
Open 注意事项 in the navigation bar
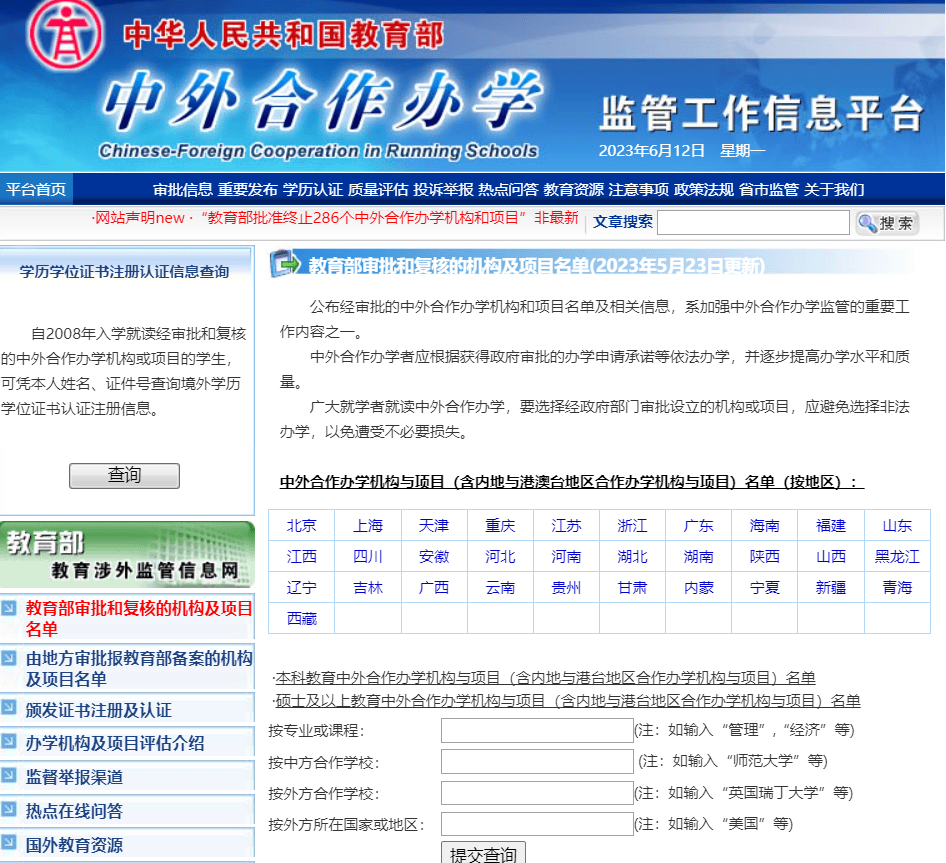click(639, 189)
